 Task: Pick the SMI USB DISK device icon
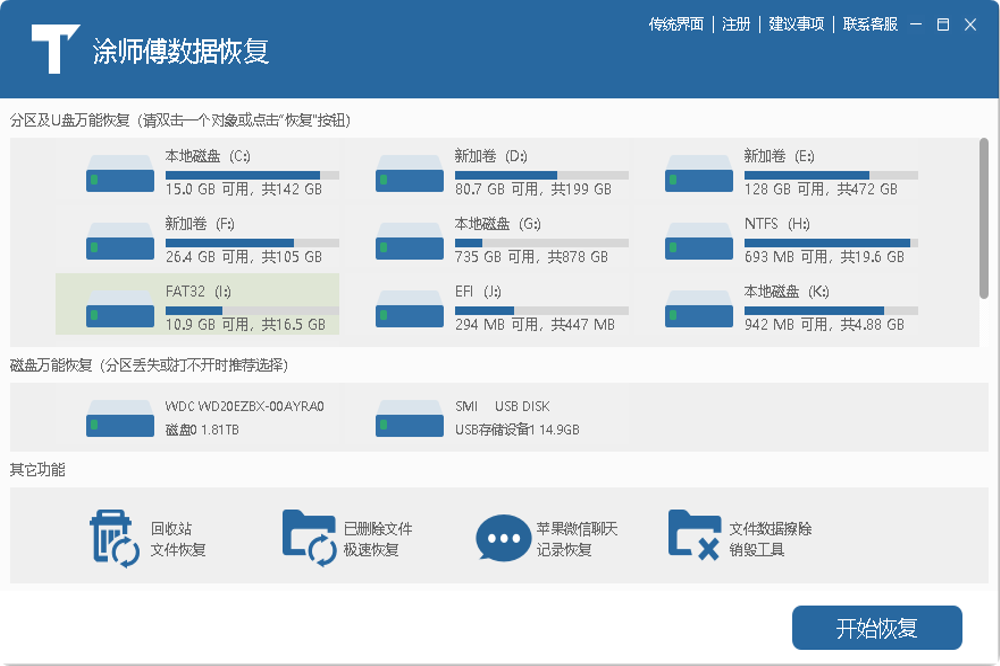click(409, 418)
